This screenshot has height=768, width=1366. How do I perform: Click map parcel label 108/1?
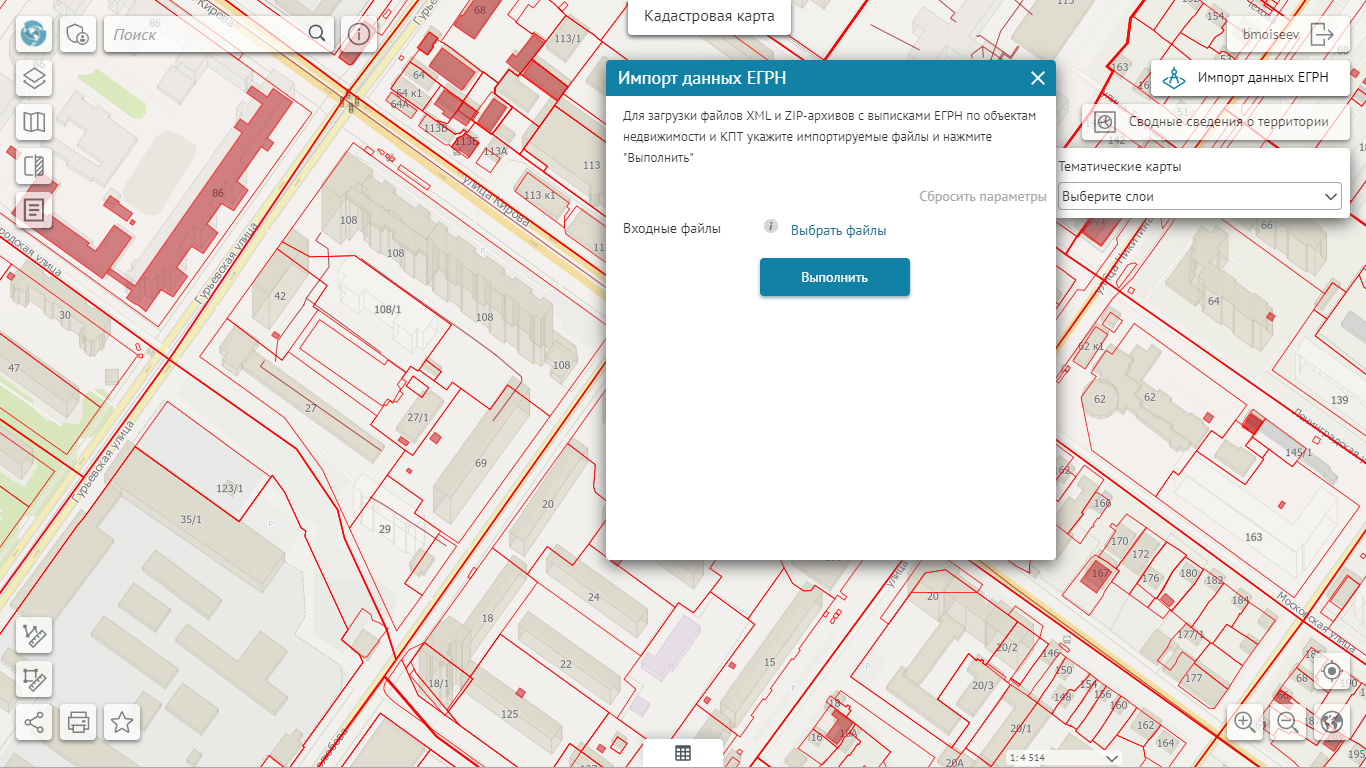[x=387, y=310]
